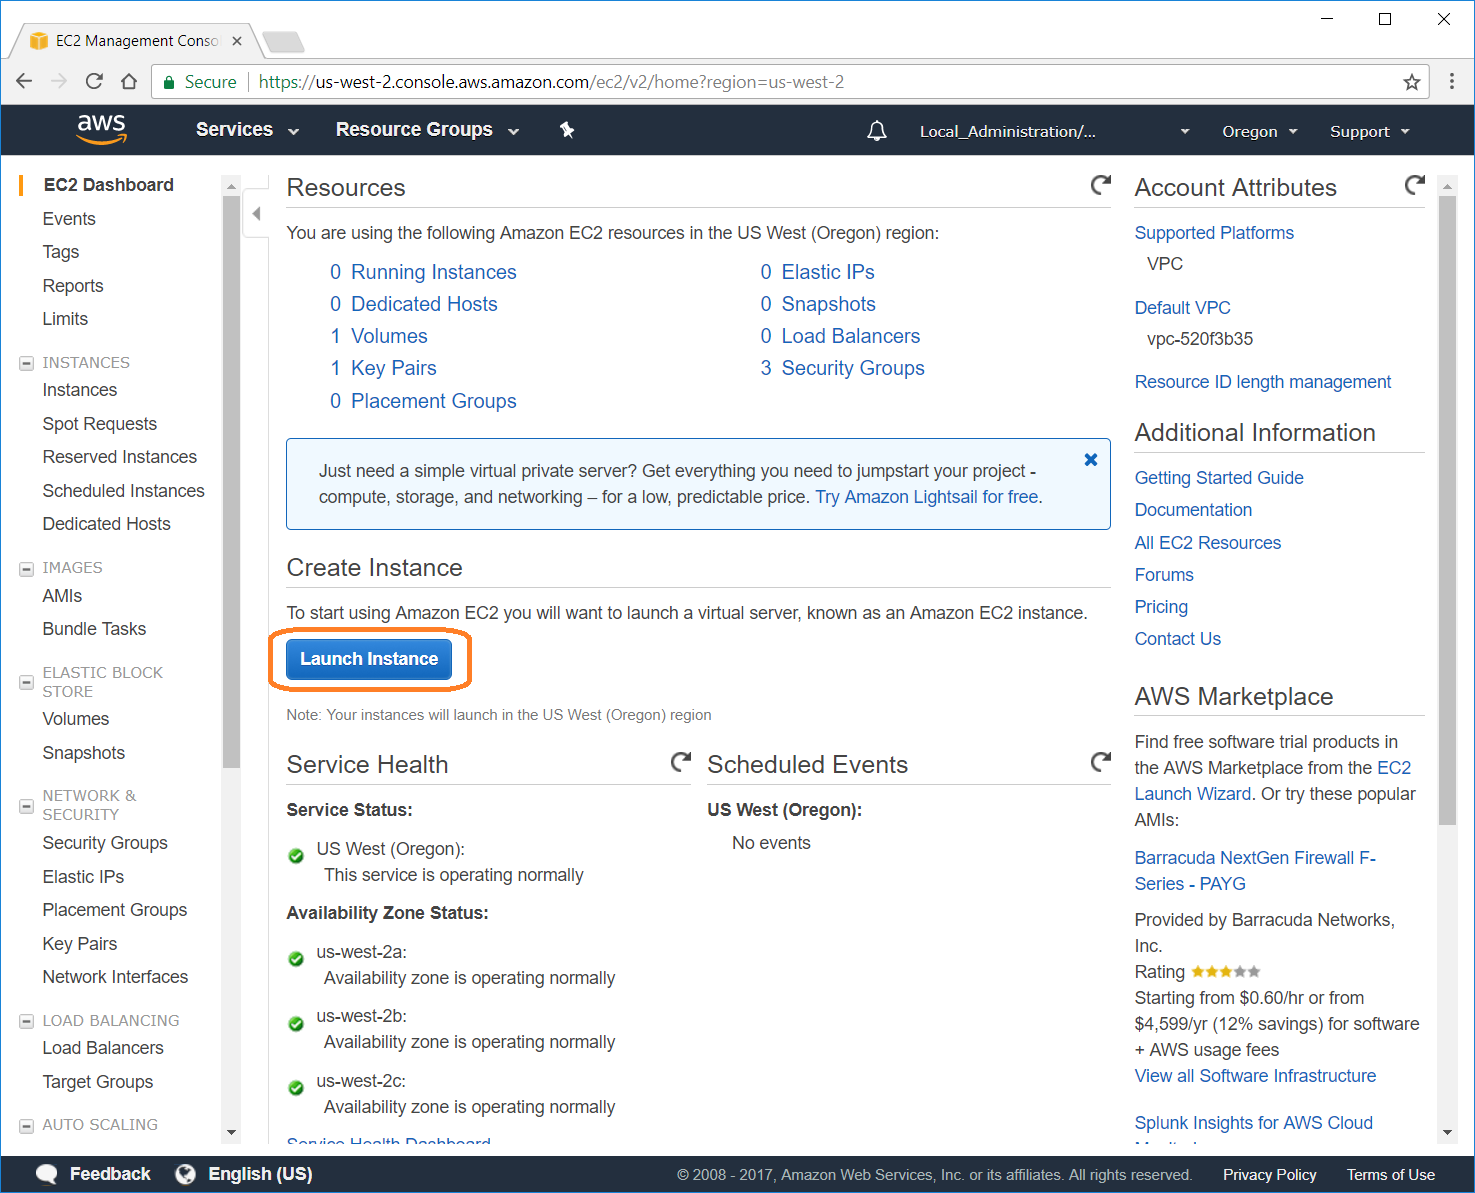Refresh the Scheduled Events section
This screenshot has height=1193, width=1475.
pyautogui.click(x=1100, y=762)
